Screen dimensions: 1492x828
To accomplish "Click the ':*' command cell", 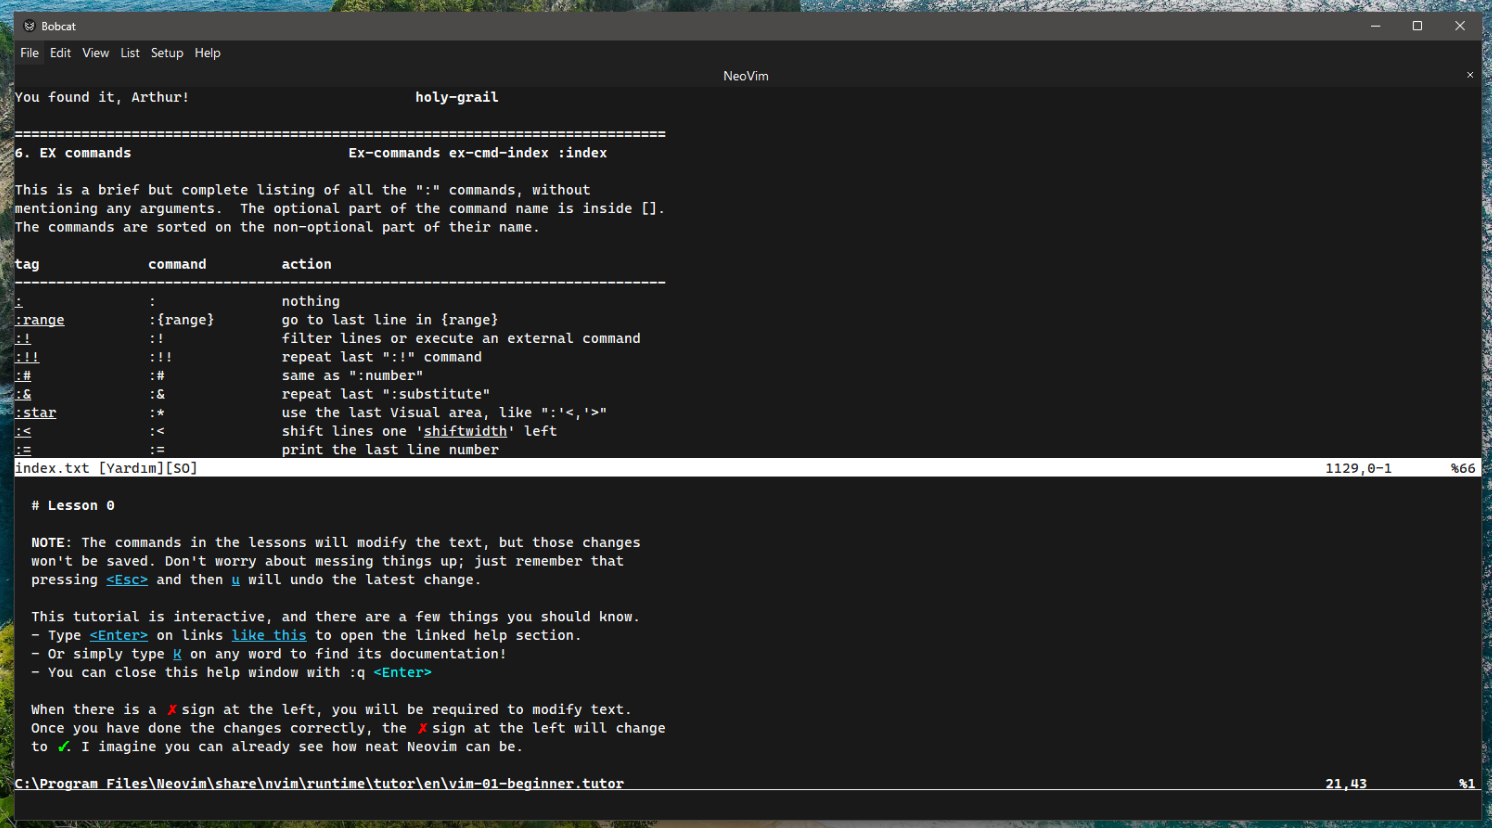I will pos(157,413).
